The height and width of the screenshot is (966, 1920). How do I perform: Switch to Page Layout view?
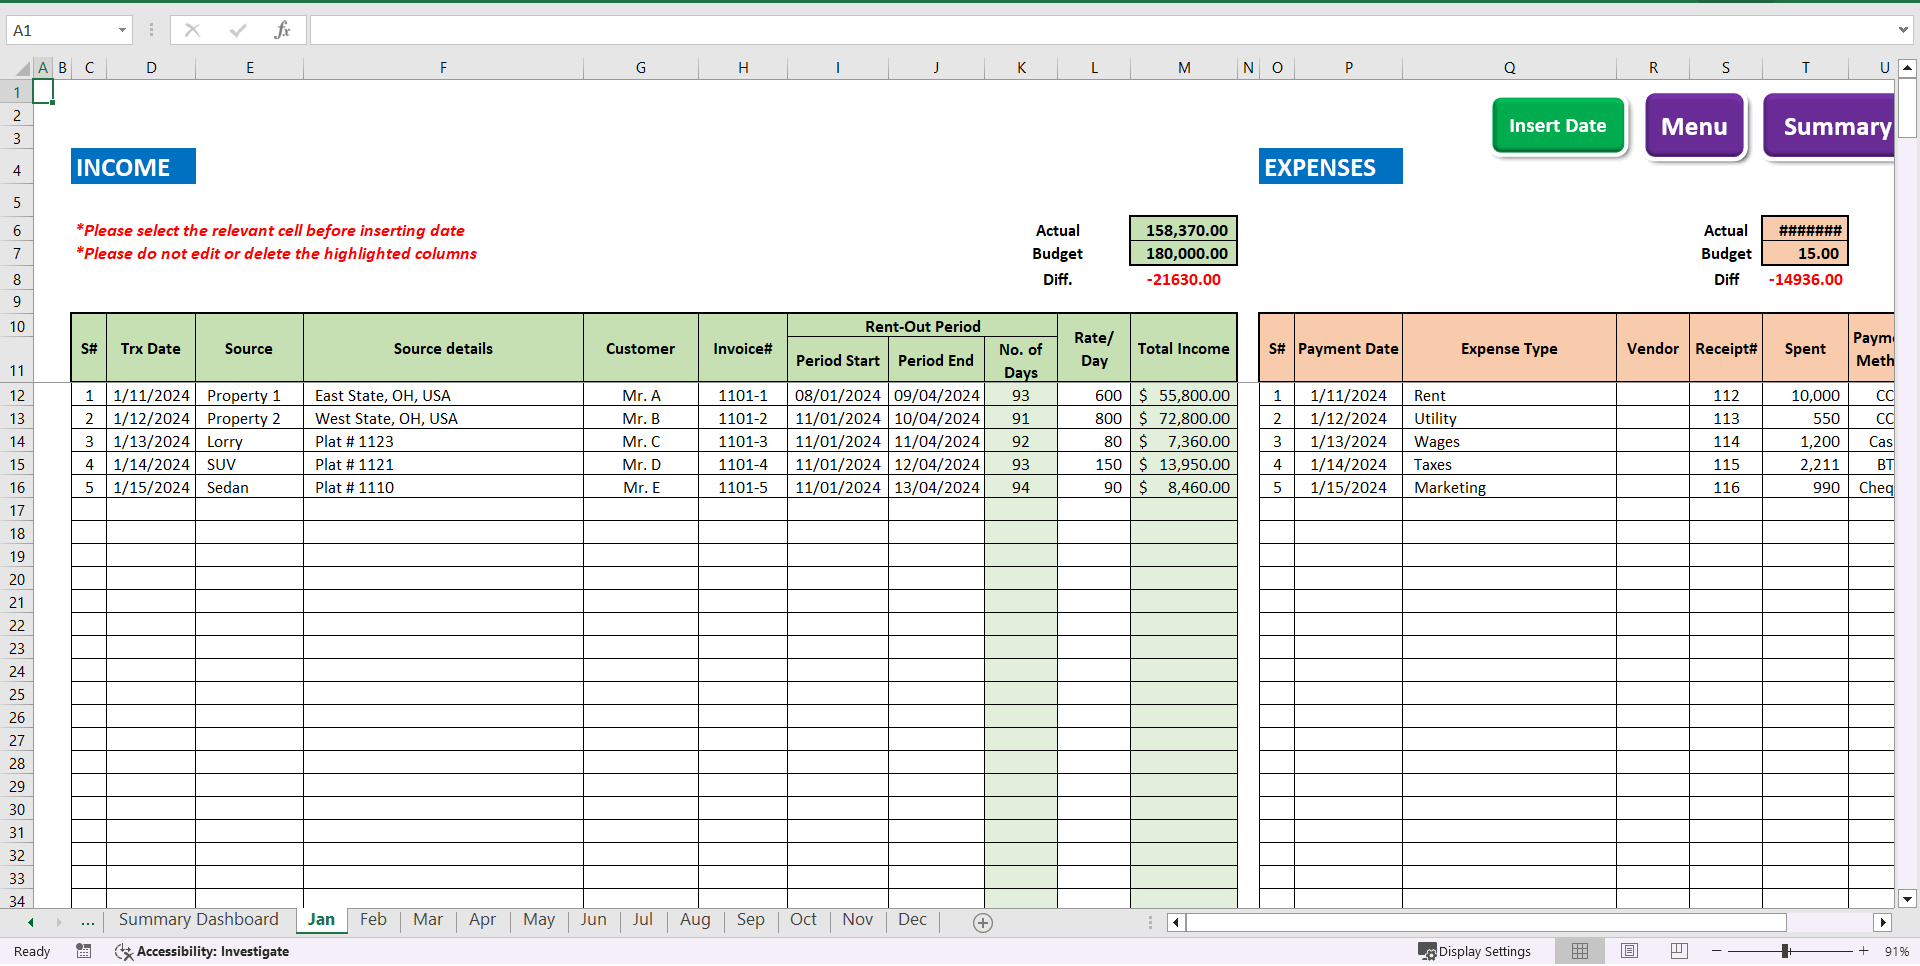(1629, 951)
